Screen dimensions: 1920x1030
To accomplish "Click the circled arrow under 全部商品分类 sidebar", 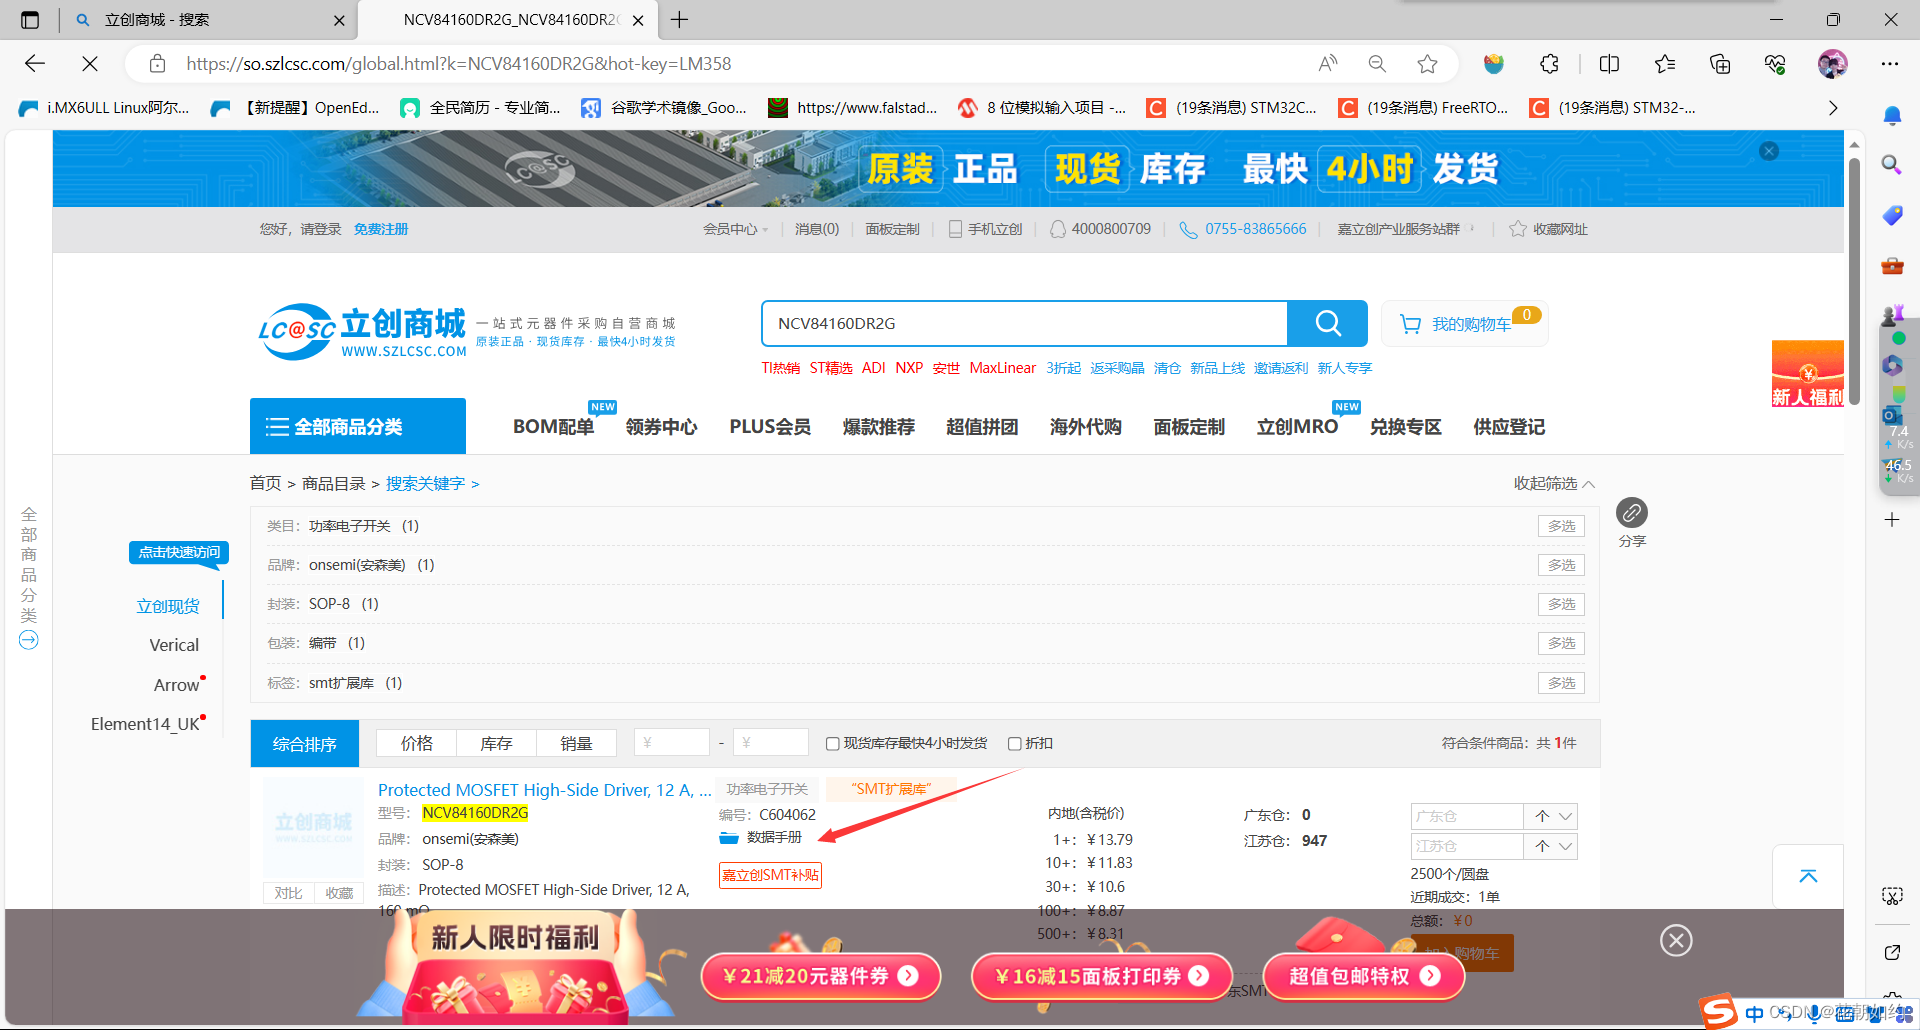I will 29,640.
